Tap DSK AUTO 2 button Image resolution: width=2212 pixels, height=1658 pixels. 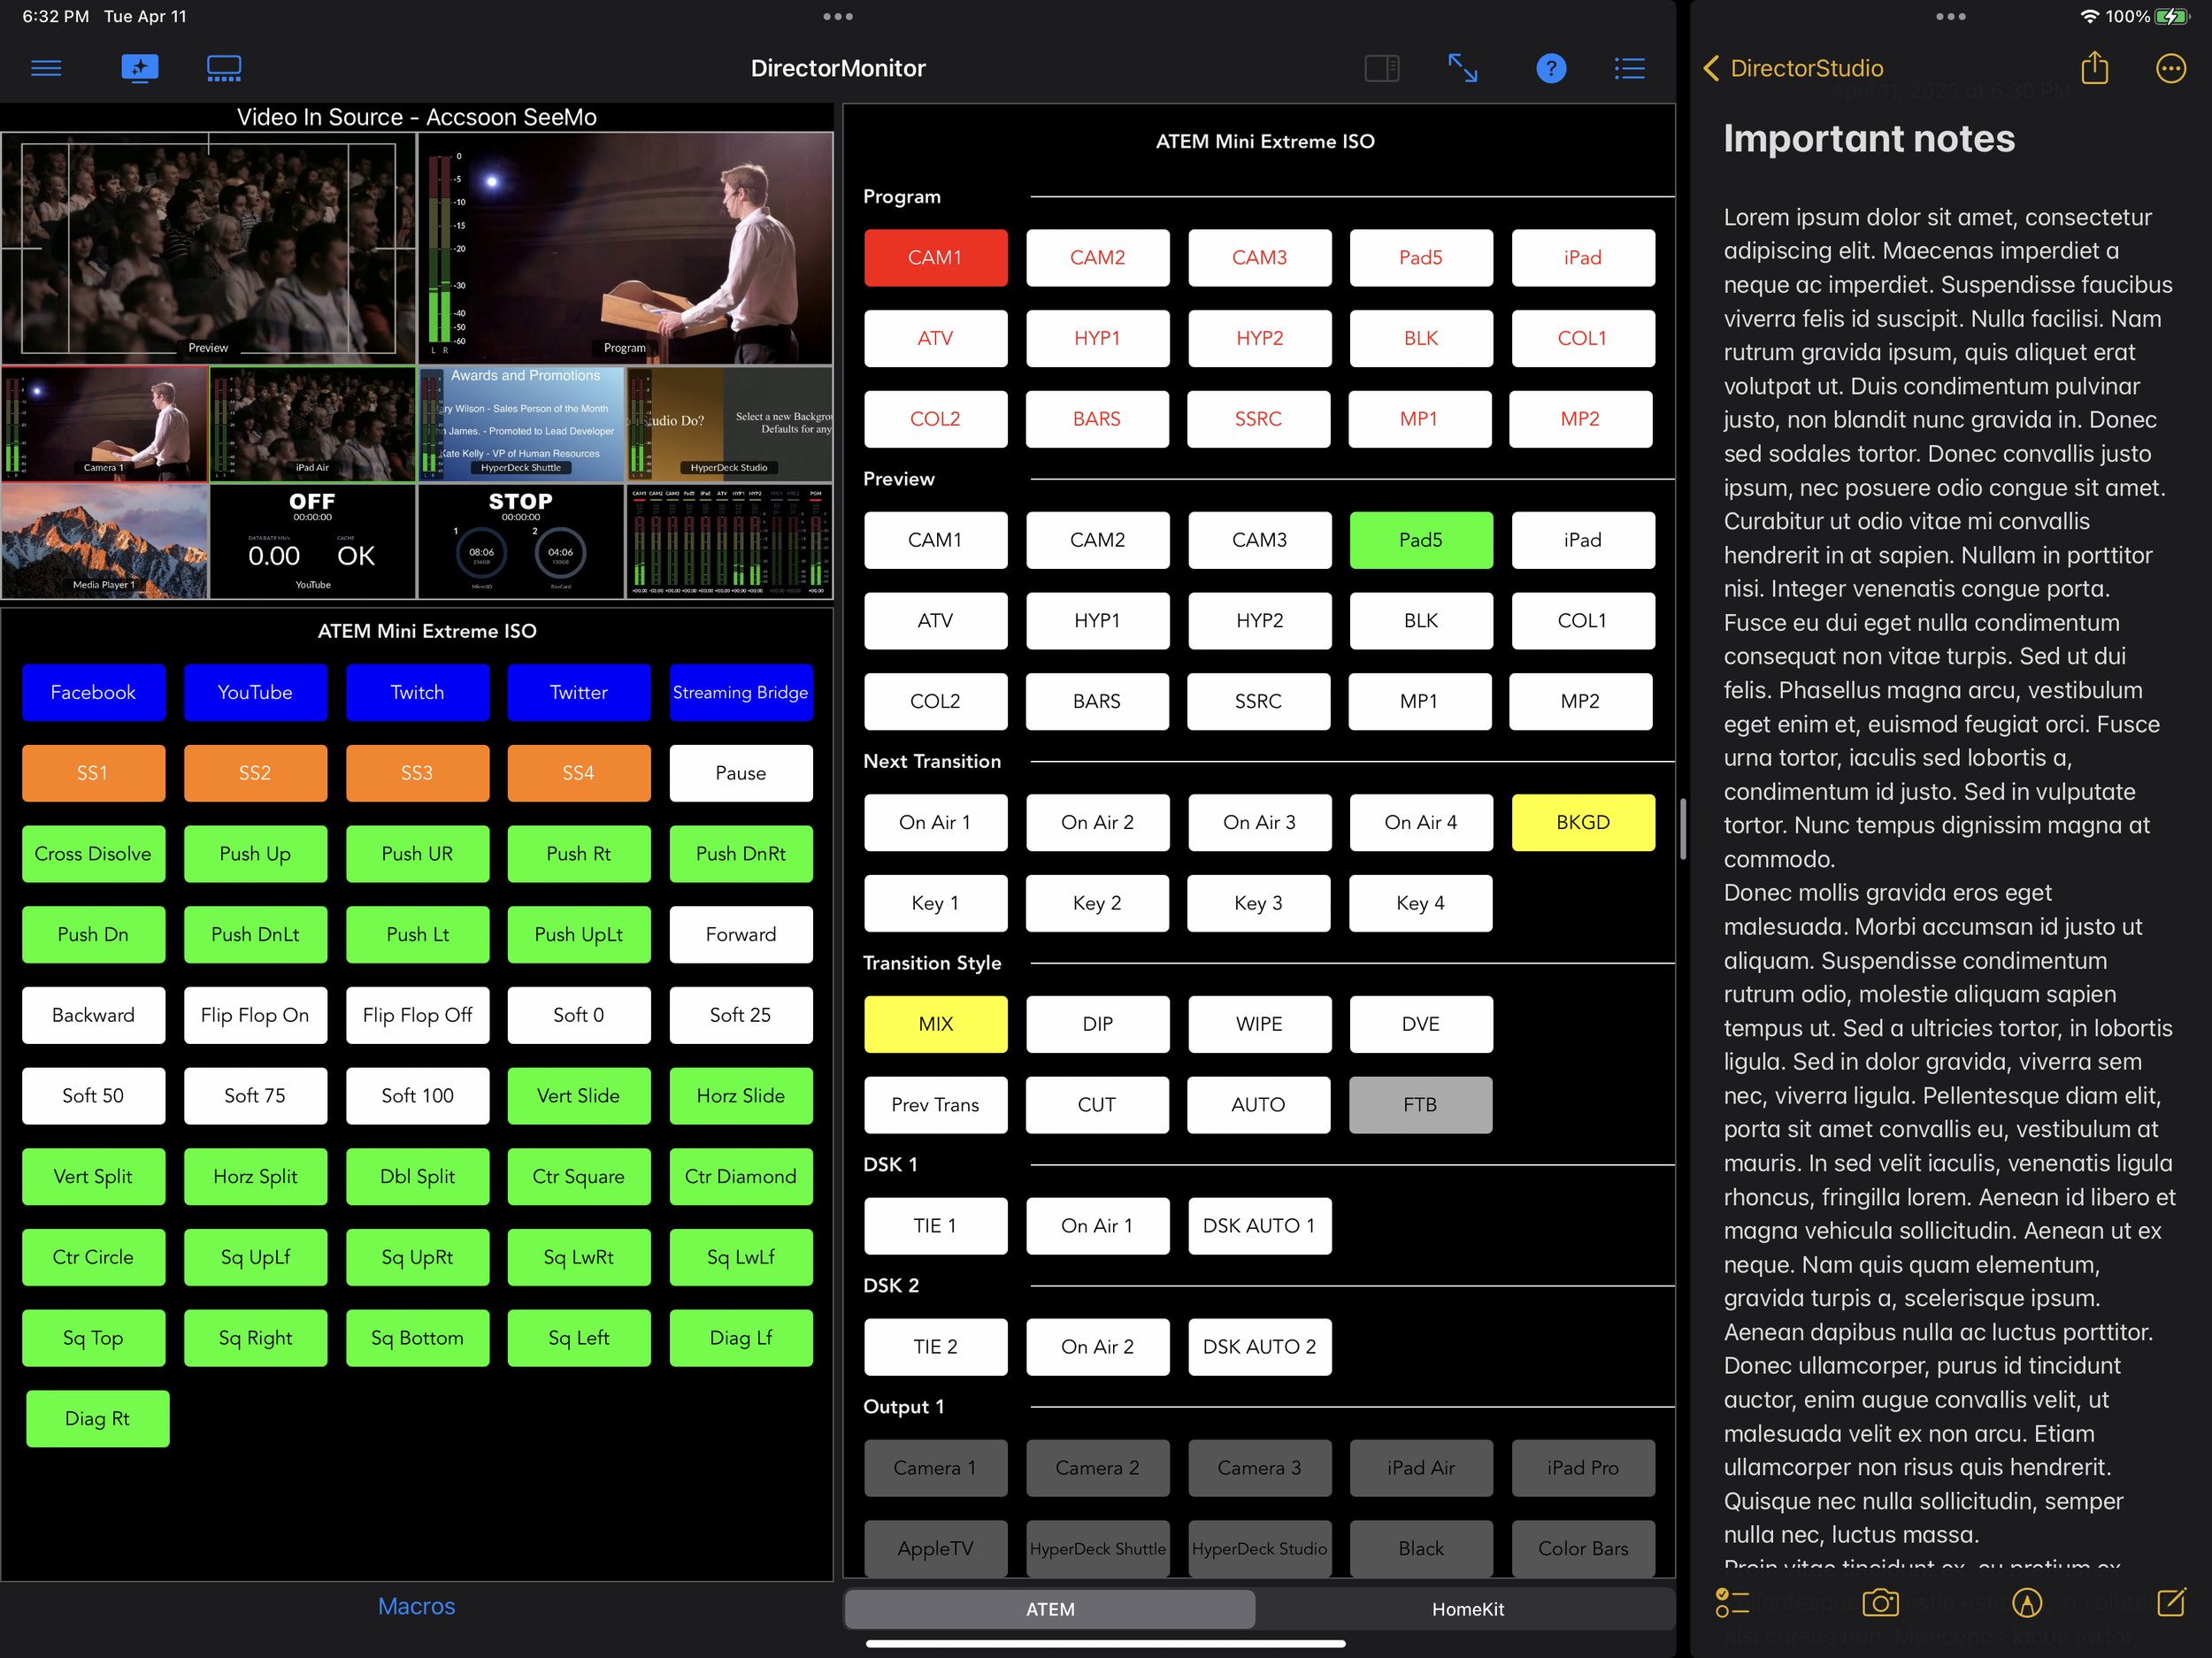[1259, 1347]
